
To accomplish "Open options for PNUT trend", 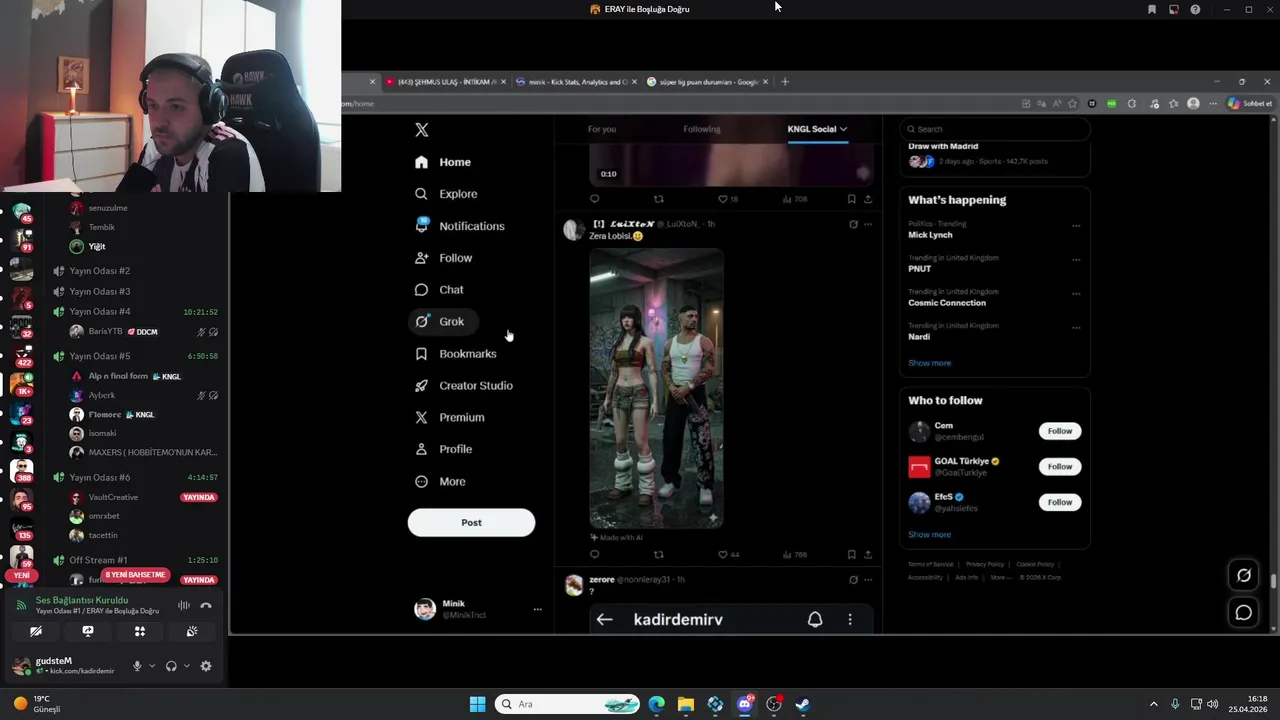I will pyautogui.click(x=1076, y=260).
